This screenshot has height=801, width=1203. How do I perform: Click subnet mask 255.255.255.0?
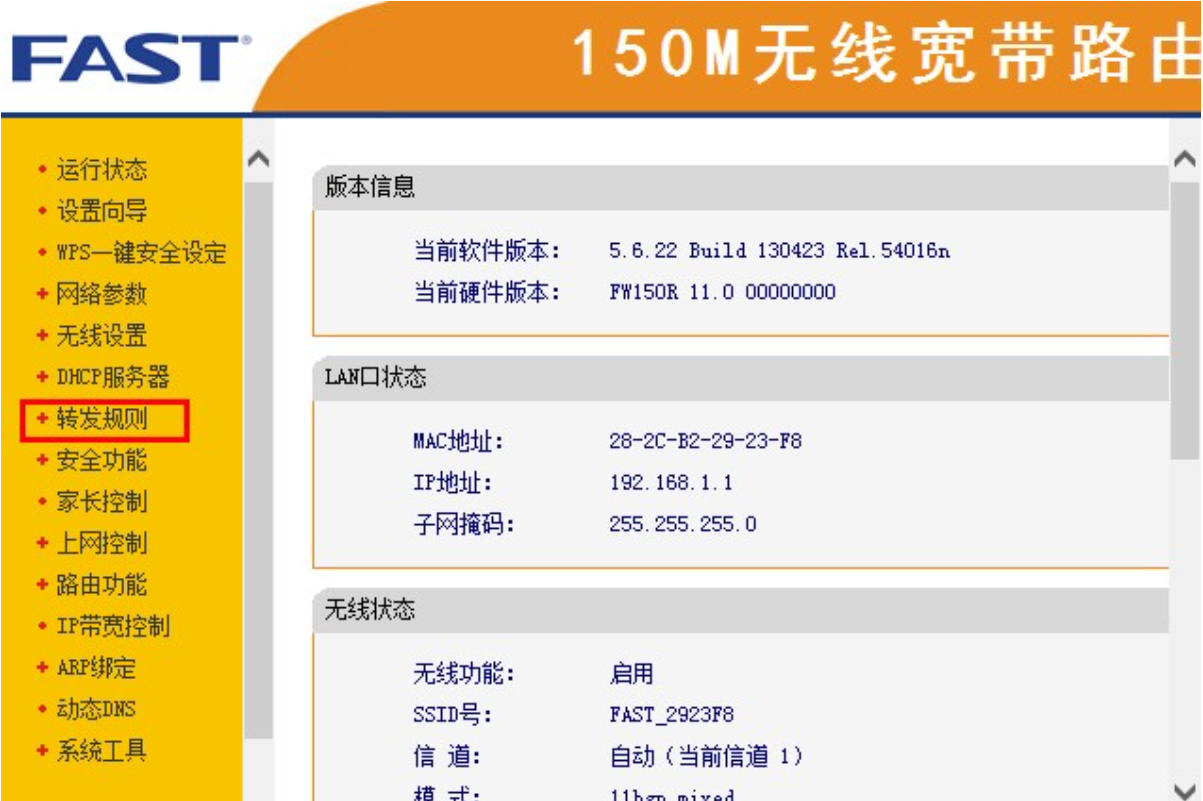pyautogui.click(x=682, y=524)
